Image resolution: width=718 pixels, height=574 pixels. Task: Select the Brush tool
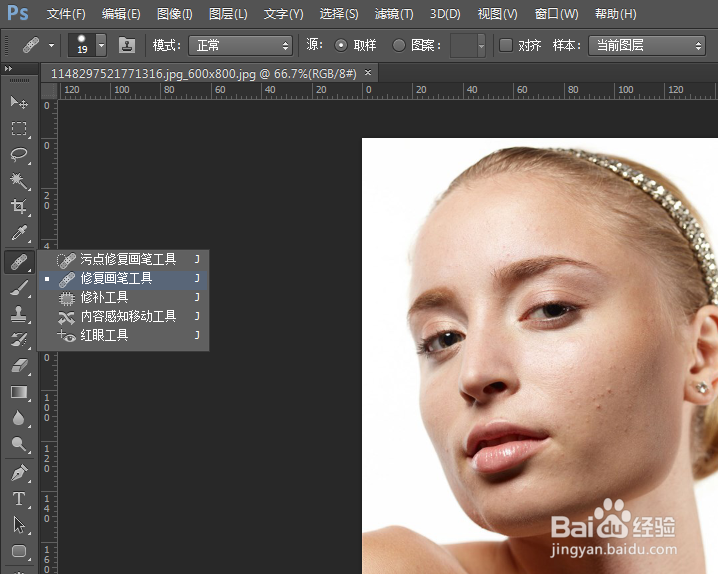click(x=19, y=288)
